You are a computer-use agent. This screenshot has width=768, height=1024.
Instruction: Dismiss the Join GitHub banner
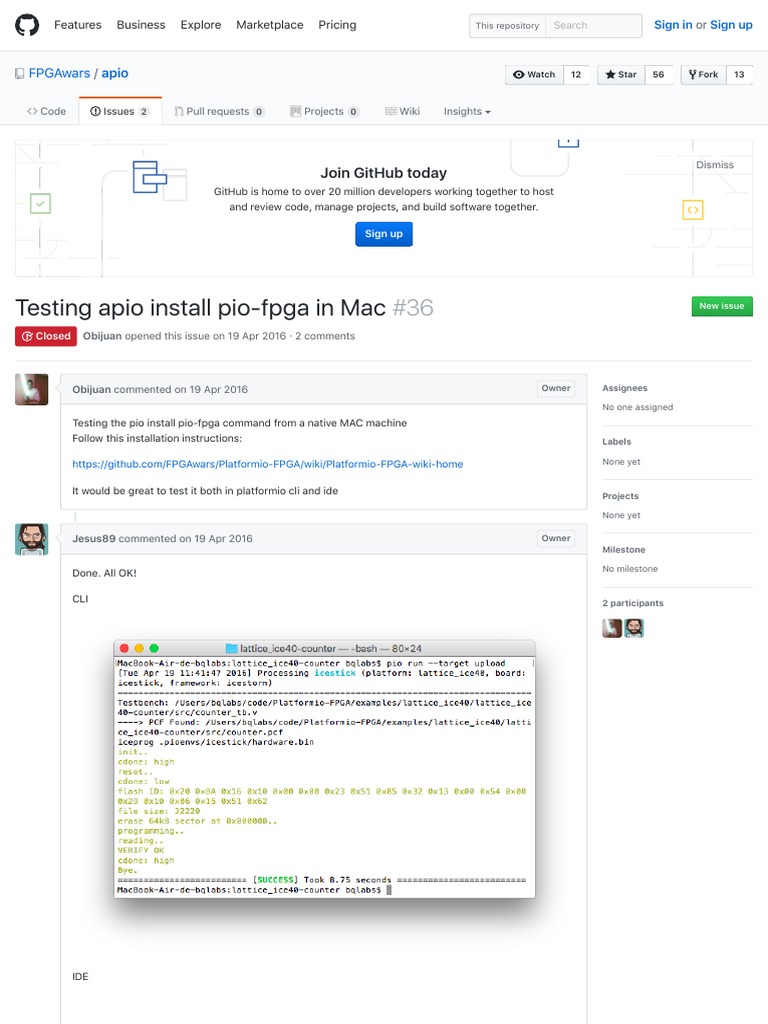pyautogui.click(x=714, y=165)
